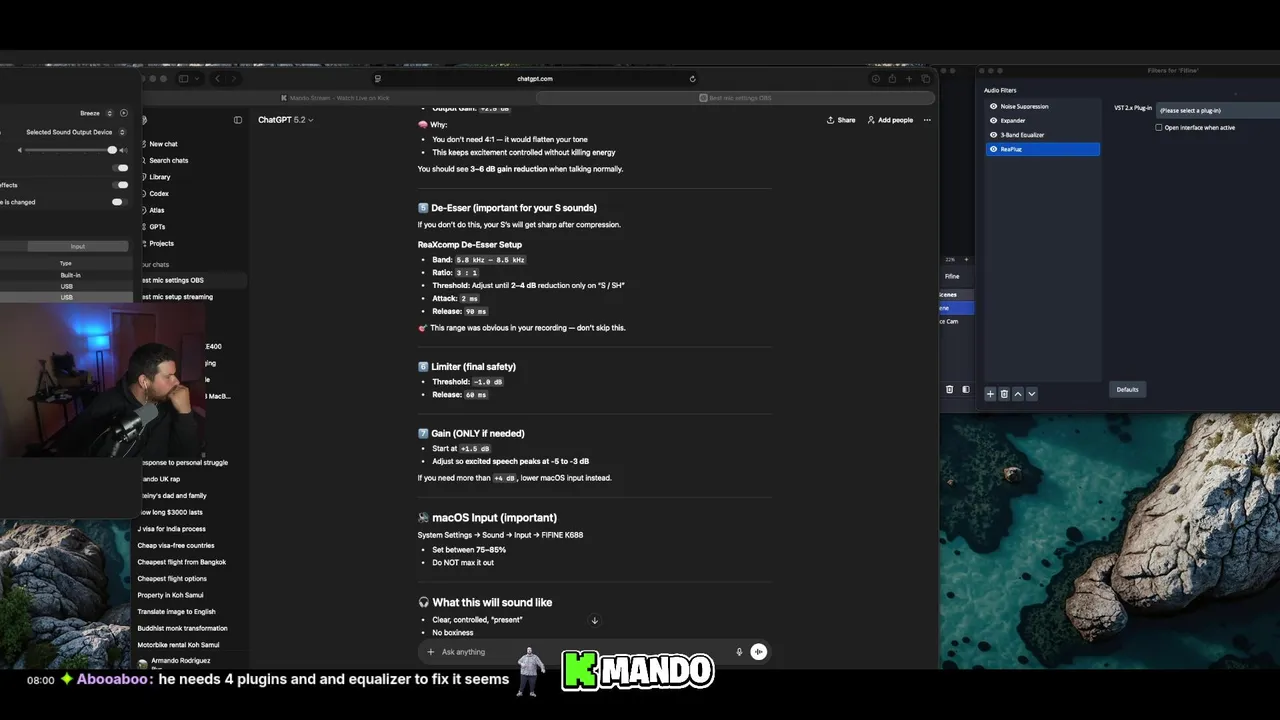The image size is (1280, 720).
Task: Toggle visibility eye for Noise Suppression filter
Action: (x=993, y=106)
